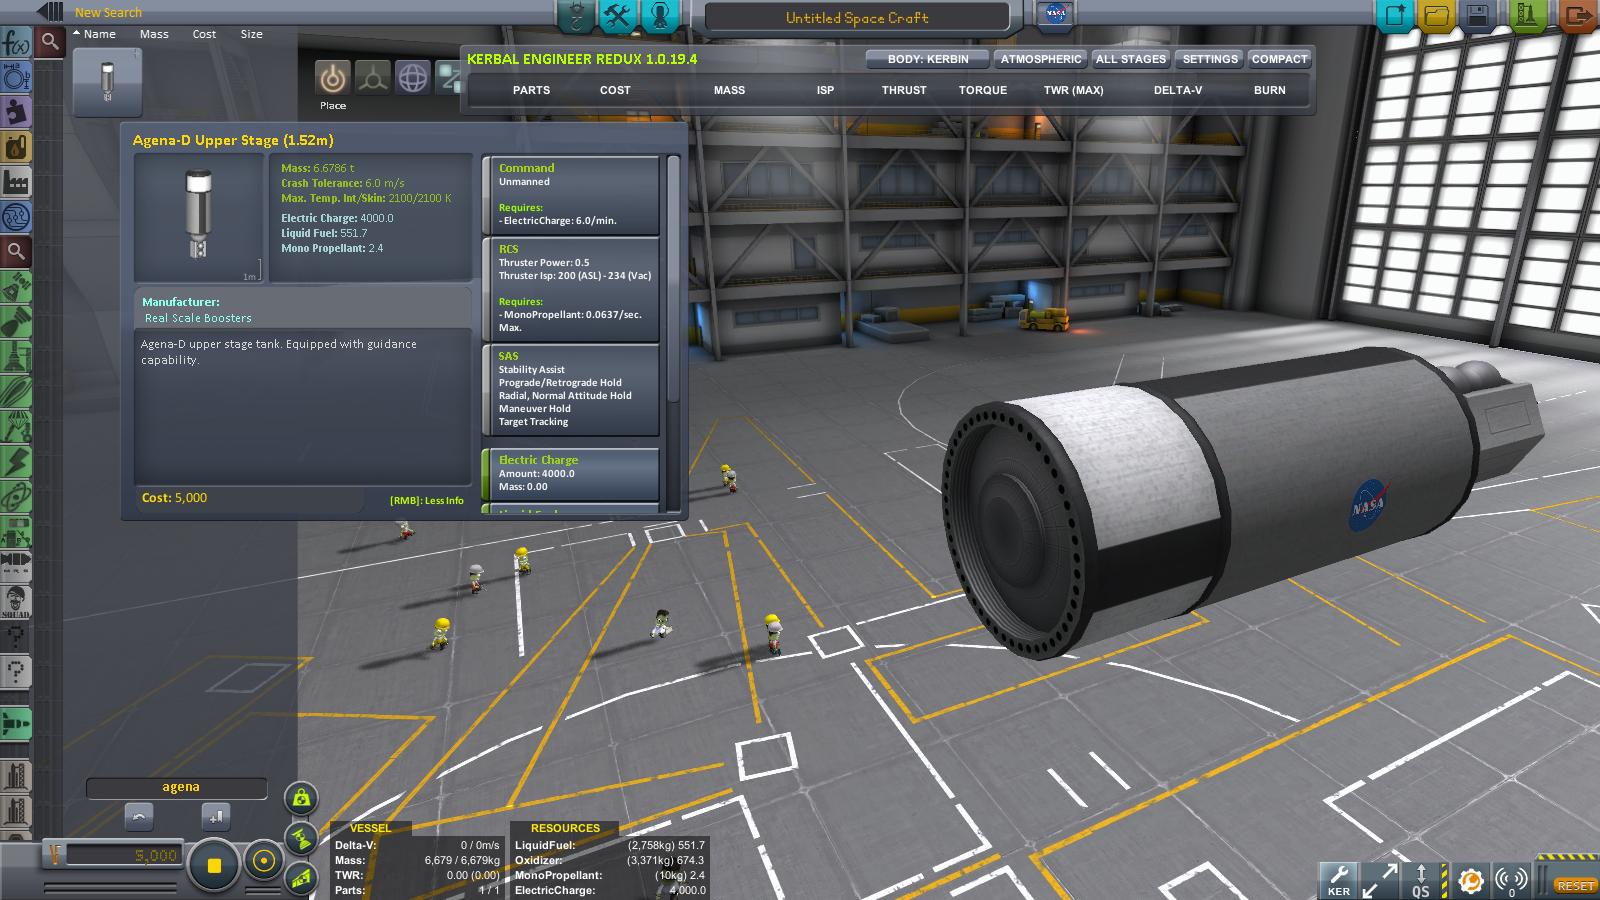
Task: Switch to the parts assembly mode tab
Action: pos(576,15)
